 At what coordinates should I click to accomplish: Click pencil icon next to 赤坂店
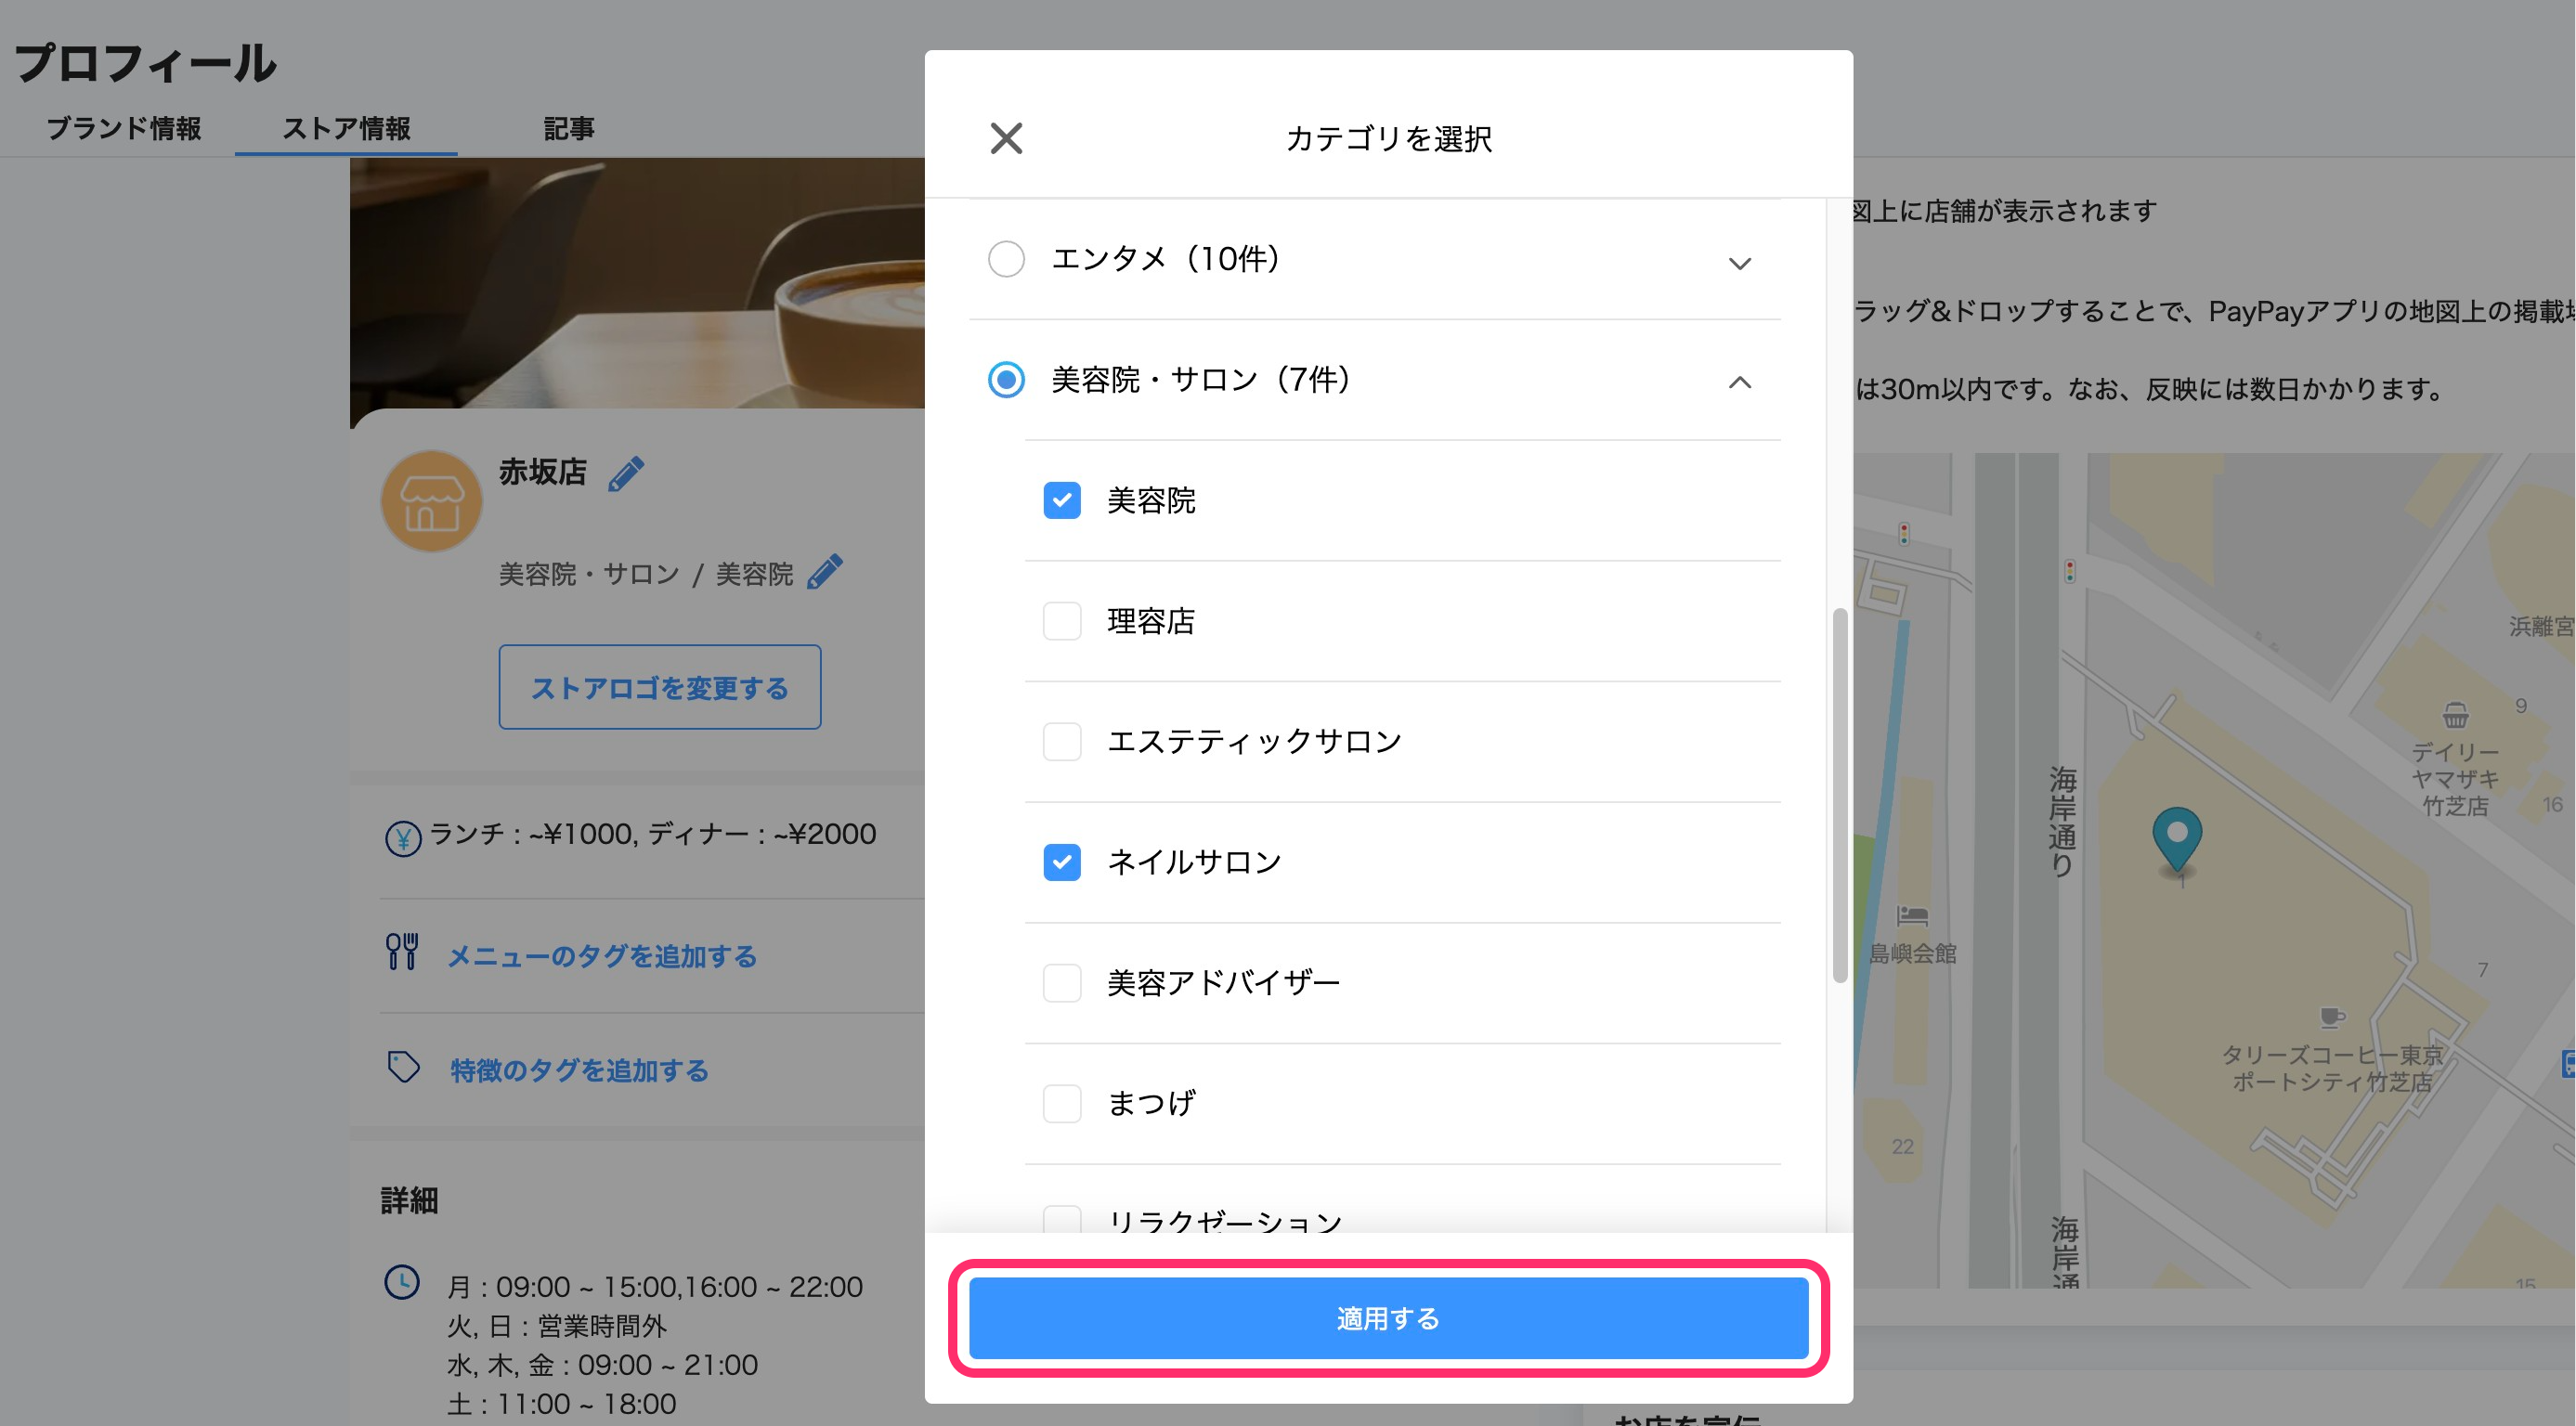click(627, 474)
